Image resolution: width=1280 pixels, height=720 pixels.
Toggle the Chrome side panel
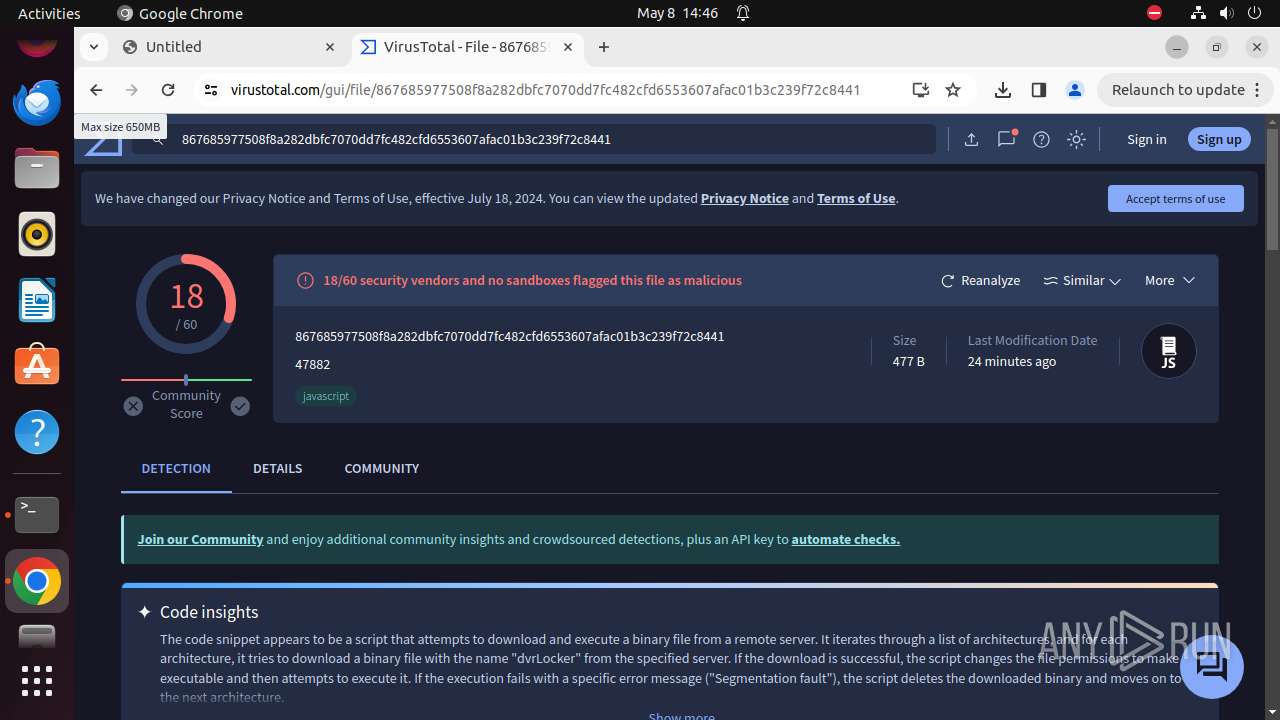1039,90
